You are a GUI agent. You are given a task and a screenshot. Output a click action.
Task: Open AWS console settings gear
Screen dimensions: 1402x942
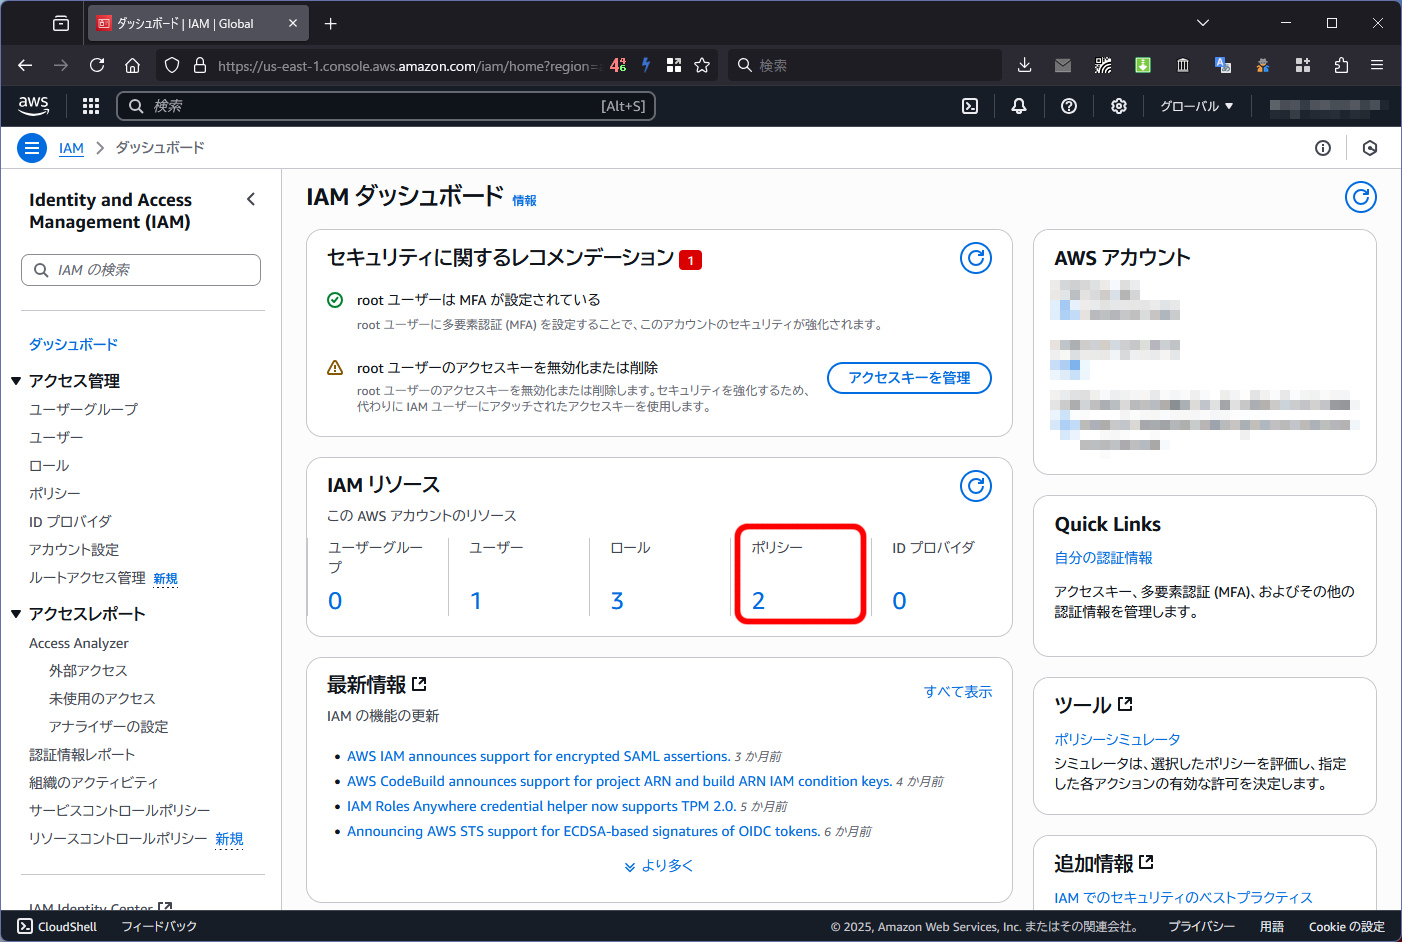[x=1119, y=106]
